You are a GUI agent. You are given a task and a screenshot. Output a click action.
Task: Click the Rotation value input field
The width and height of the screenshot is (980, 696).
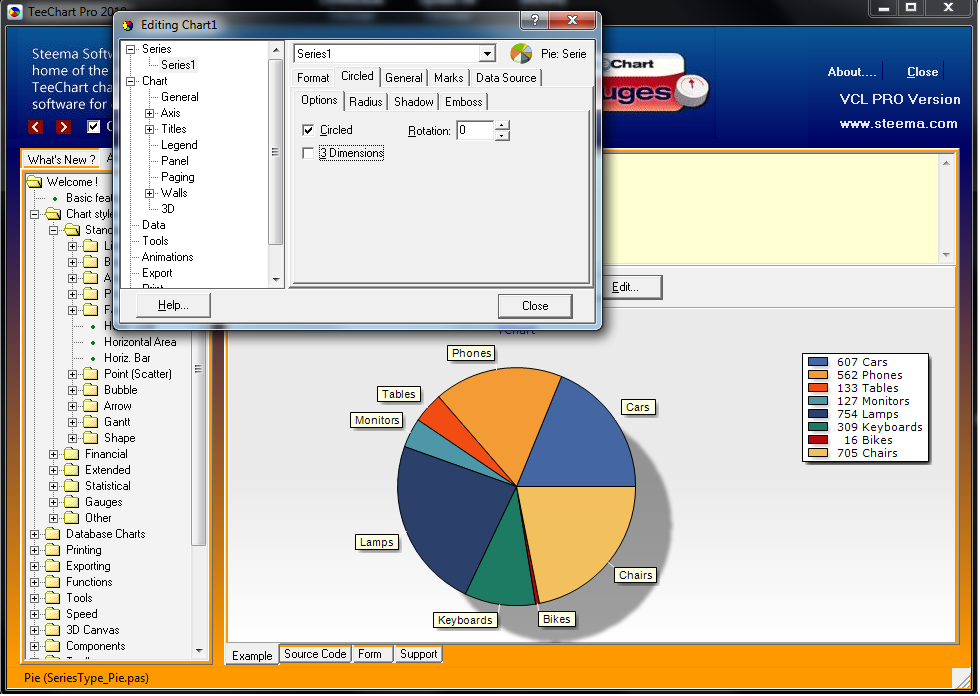point(475,131)
